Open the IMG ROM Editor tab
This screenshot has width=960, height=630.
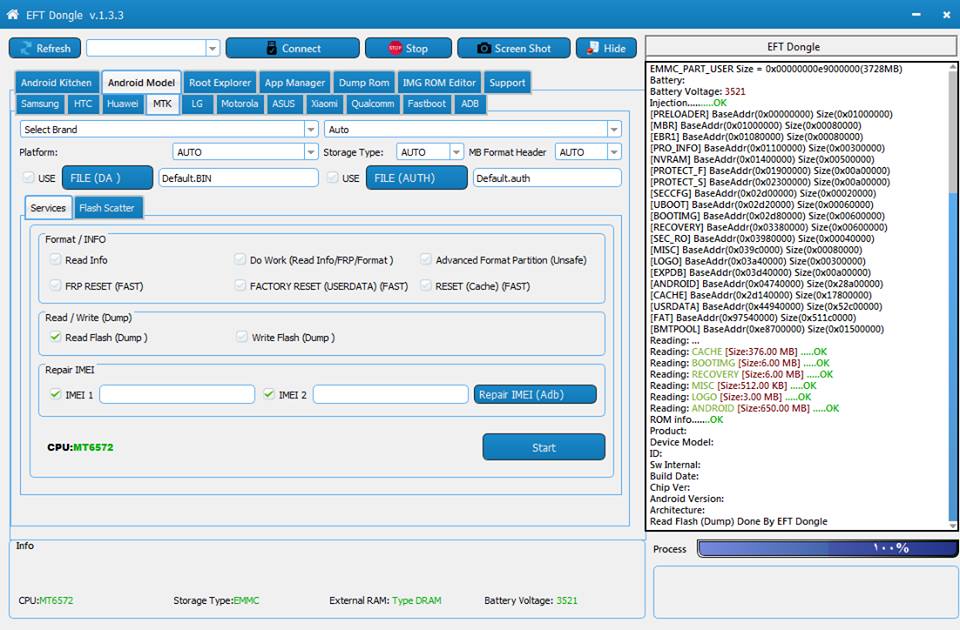439,83
